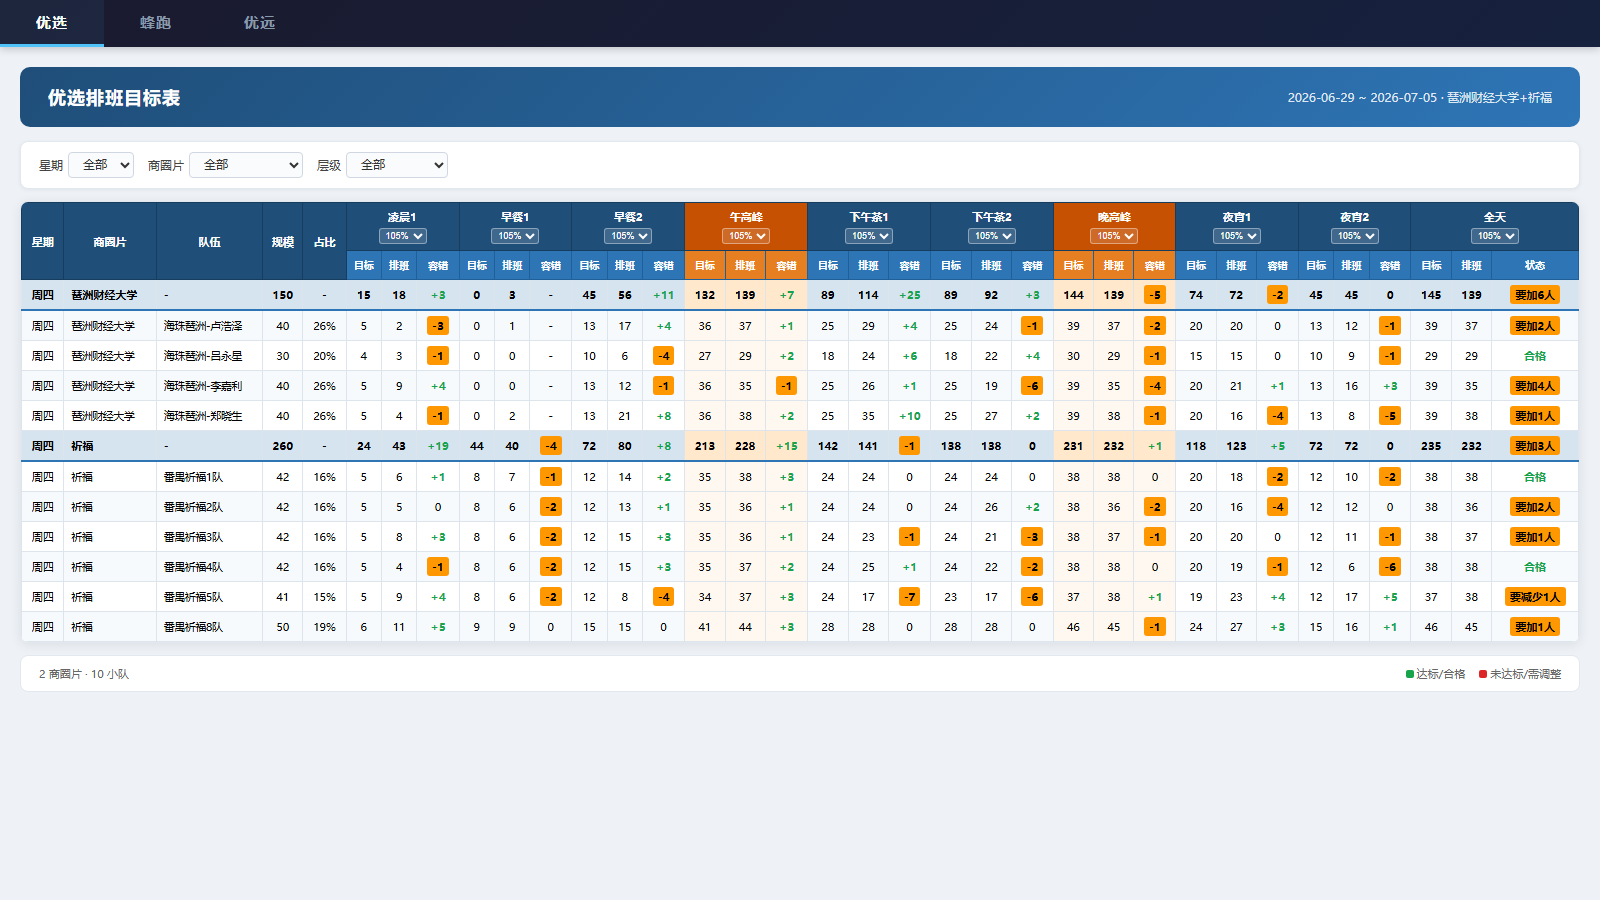1600x900 pixels.
Task: Click the 2 商圈片 · 10 小队 footer text
Action: tap(84, 674)
